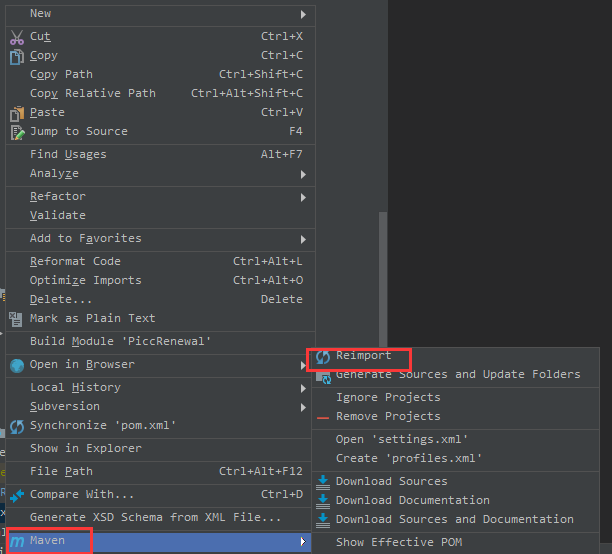
Task: Click the Paste clipboard icon
Action: 17,114
